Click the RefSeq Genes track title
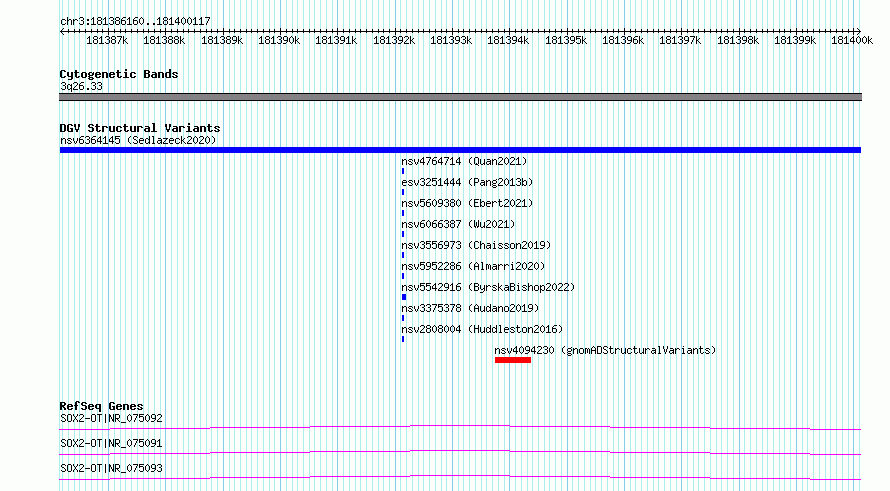 click(x=101, y=406)
